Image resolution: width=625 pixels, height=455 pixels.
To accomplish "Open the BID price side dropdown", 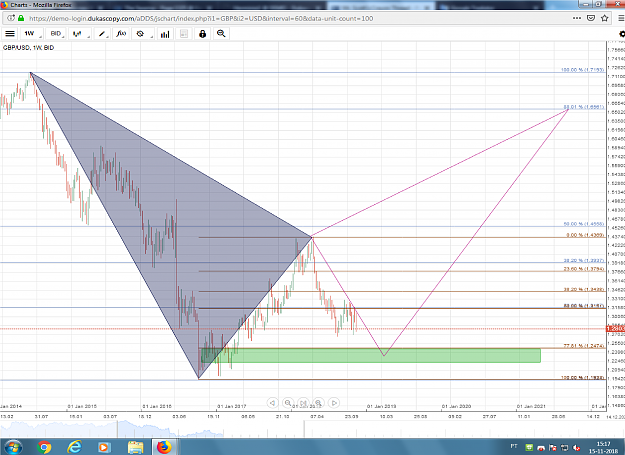I will pyautogui.click(x=56, y=34).
